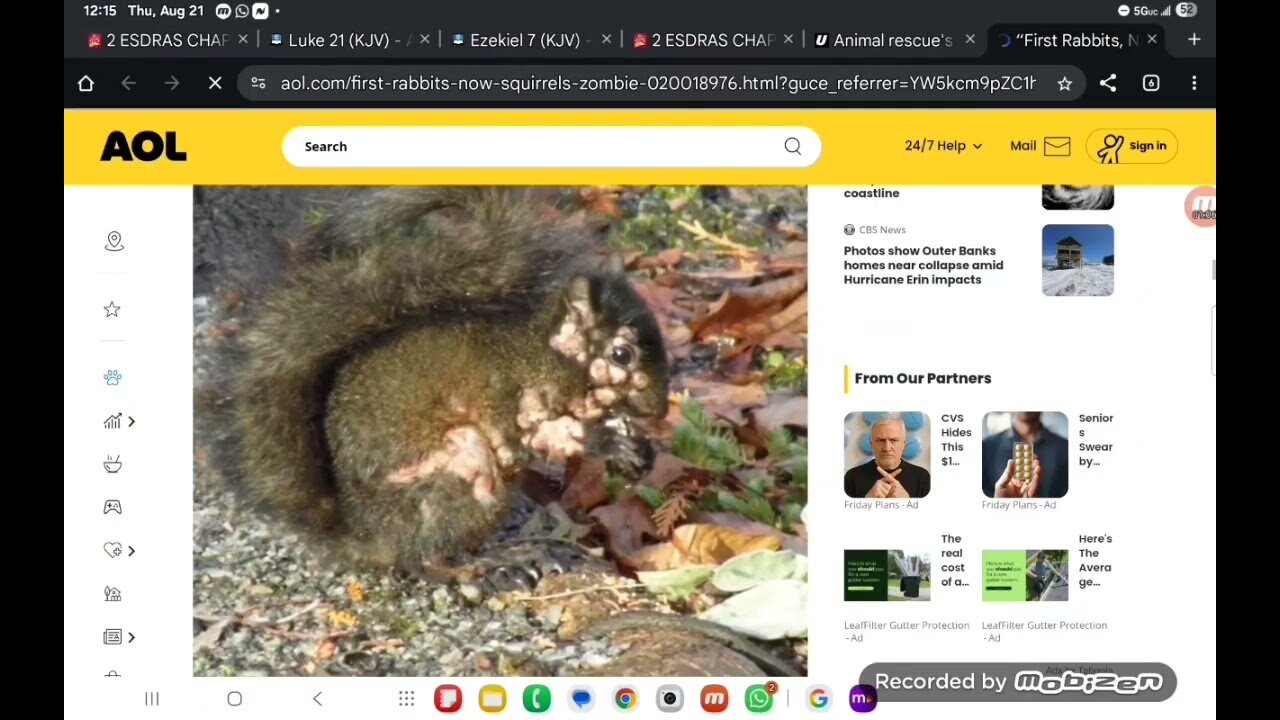Open the 24/7 Help dropdown

tap(943, 146)
